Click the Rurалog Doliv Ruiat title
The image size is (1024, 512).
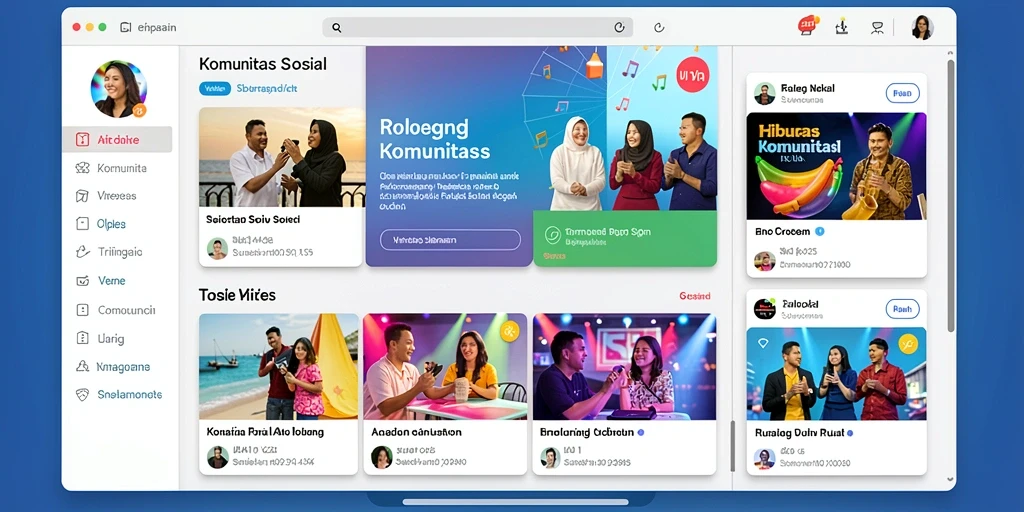tap(799, 432)
